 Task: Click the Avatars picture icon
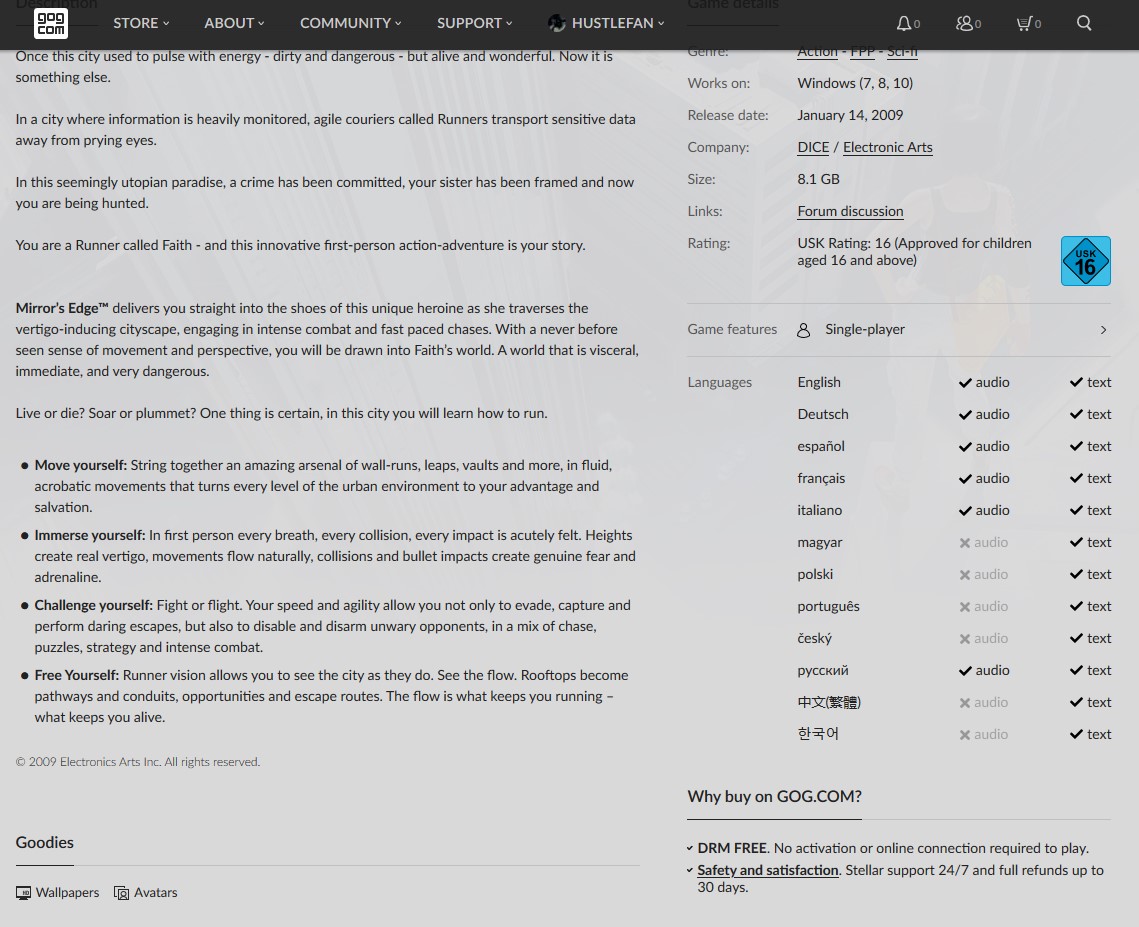click(x=121, y=893)
